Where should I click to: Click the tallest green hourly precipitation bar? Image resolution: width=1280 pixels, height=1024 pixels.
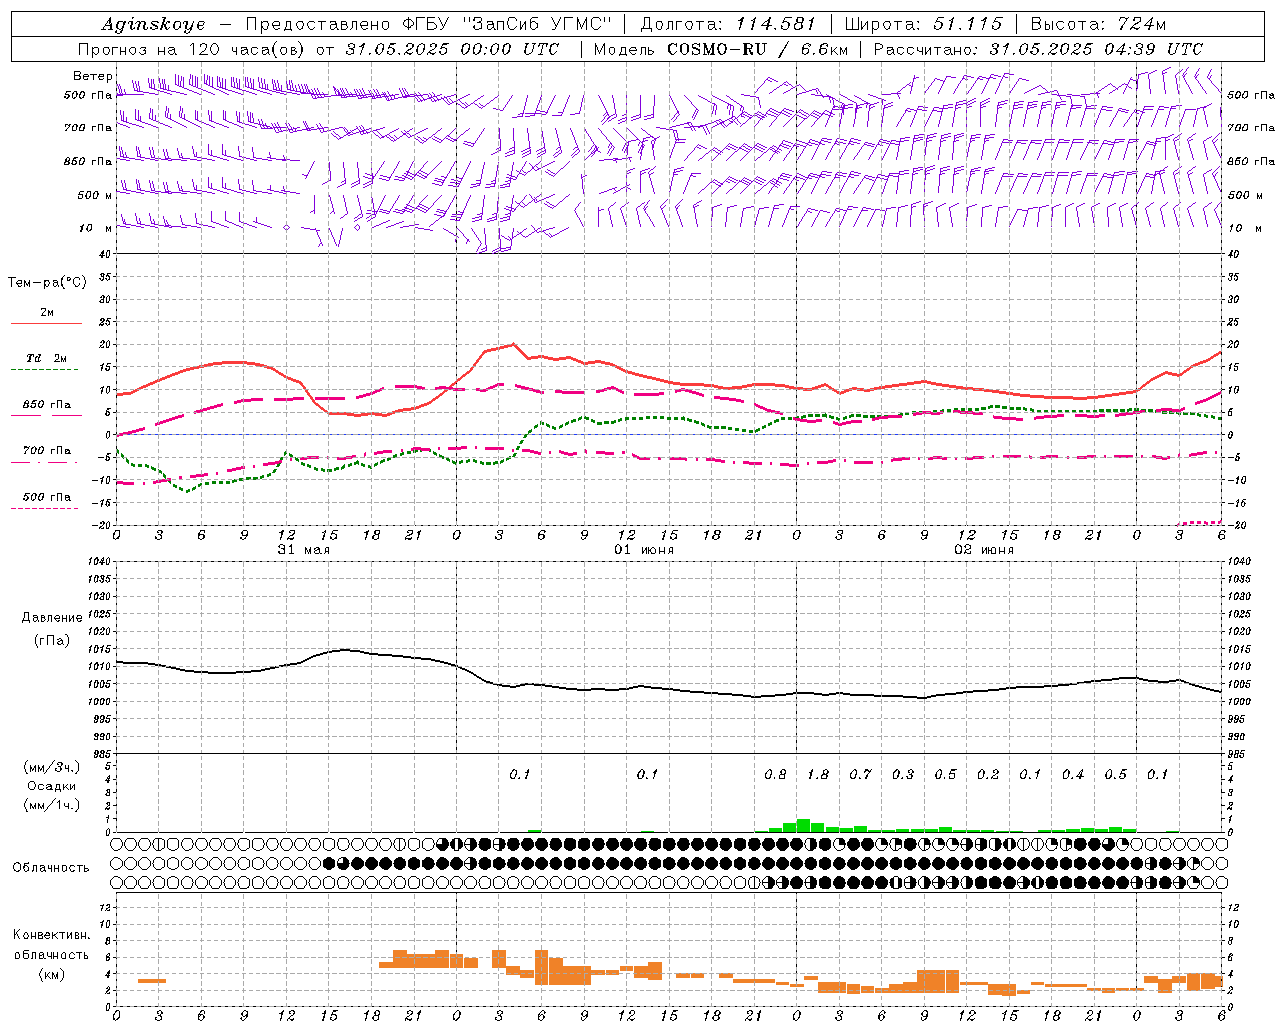(x=803, y=825)
